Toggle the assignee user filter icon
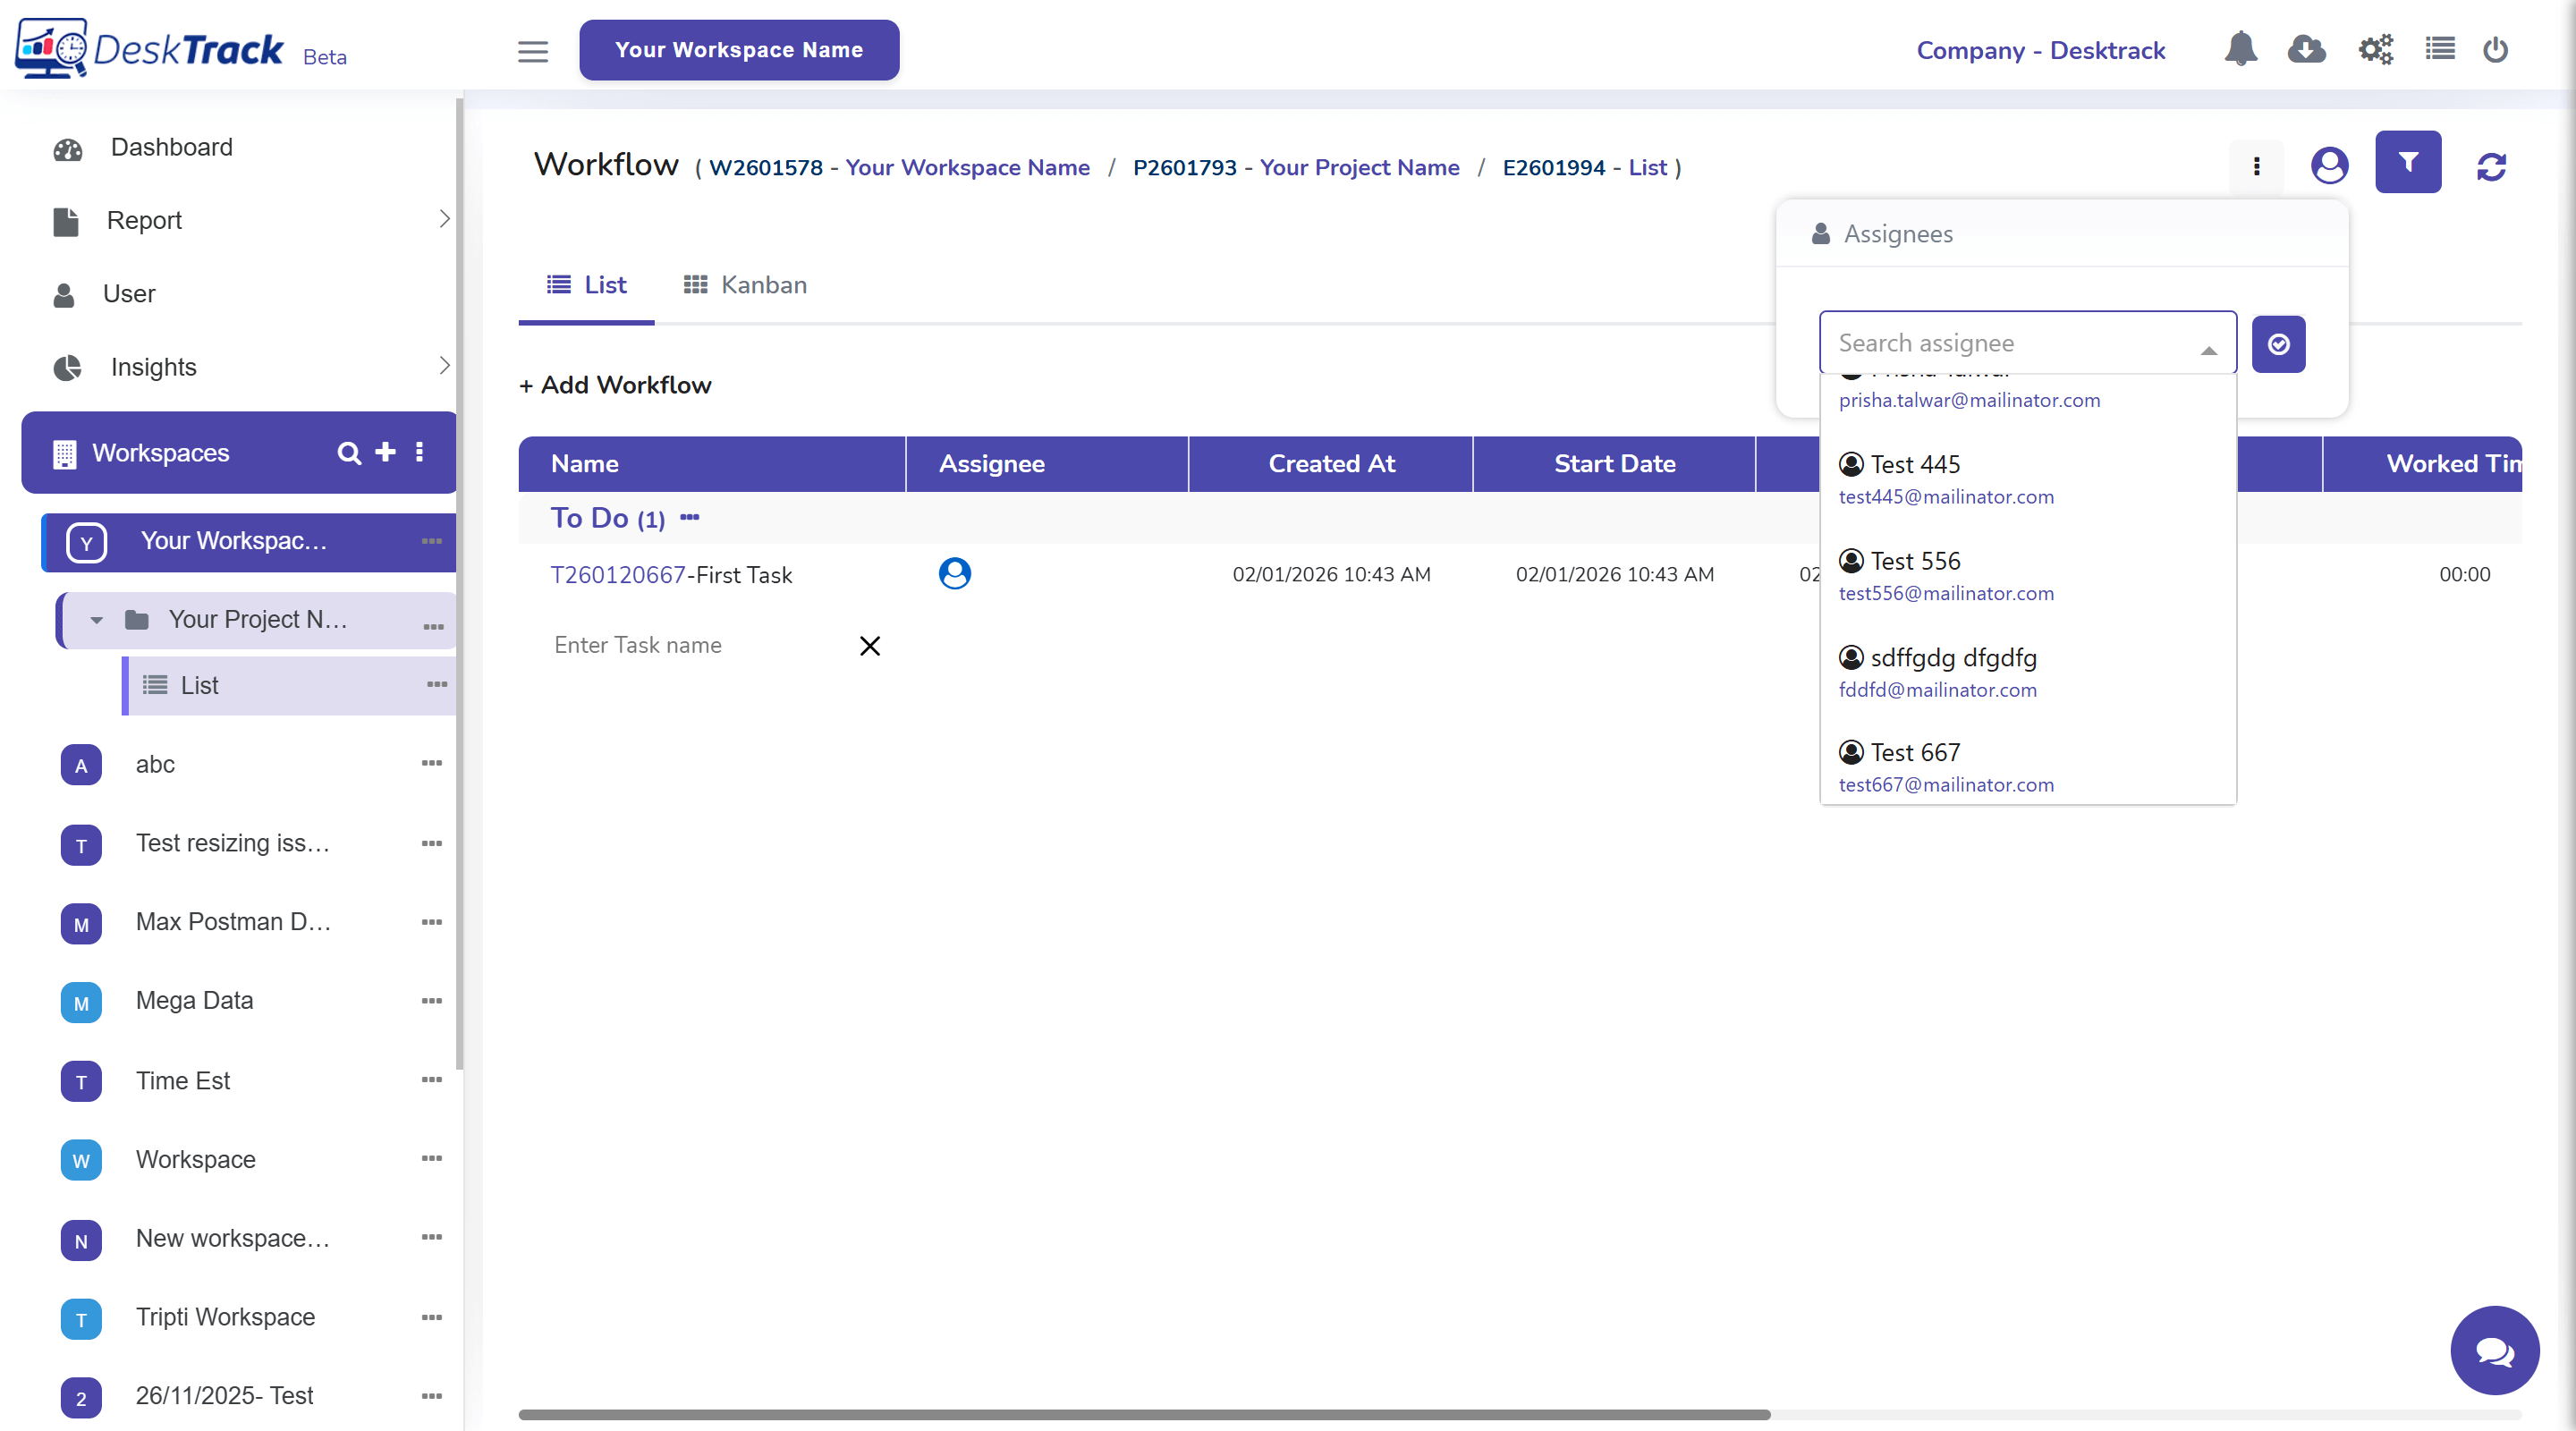The image size is (2576, 1431). pyautogui.click(x=2328, y=166)
